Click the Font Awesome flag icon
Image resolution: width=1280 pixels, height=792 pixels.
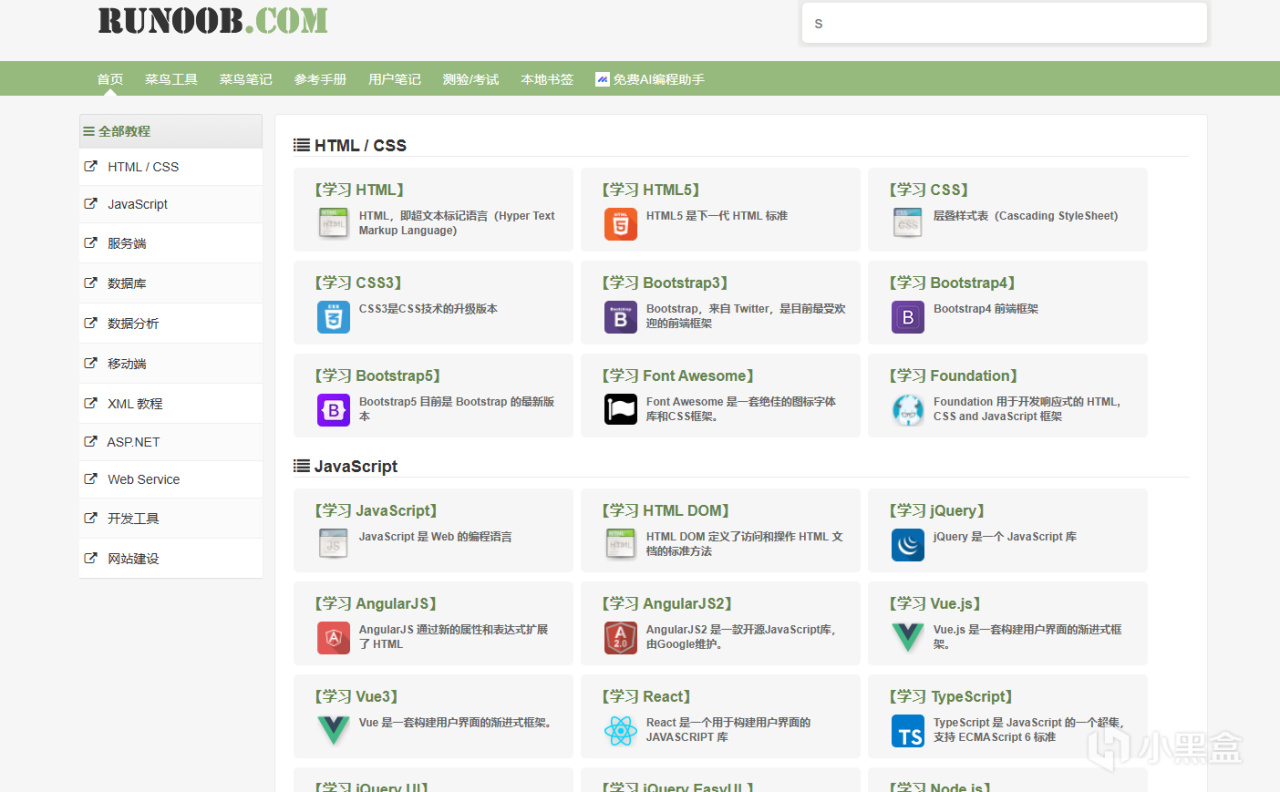point(620,409)
